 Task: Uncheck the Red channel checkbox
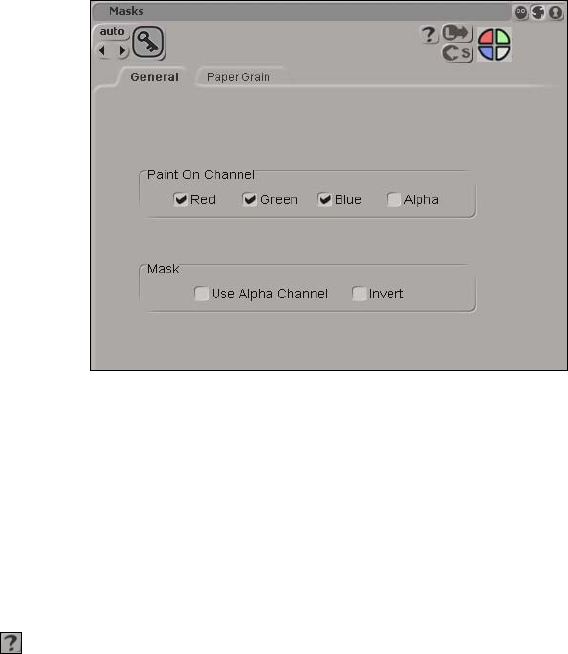180,199
